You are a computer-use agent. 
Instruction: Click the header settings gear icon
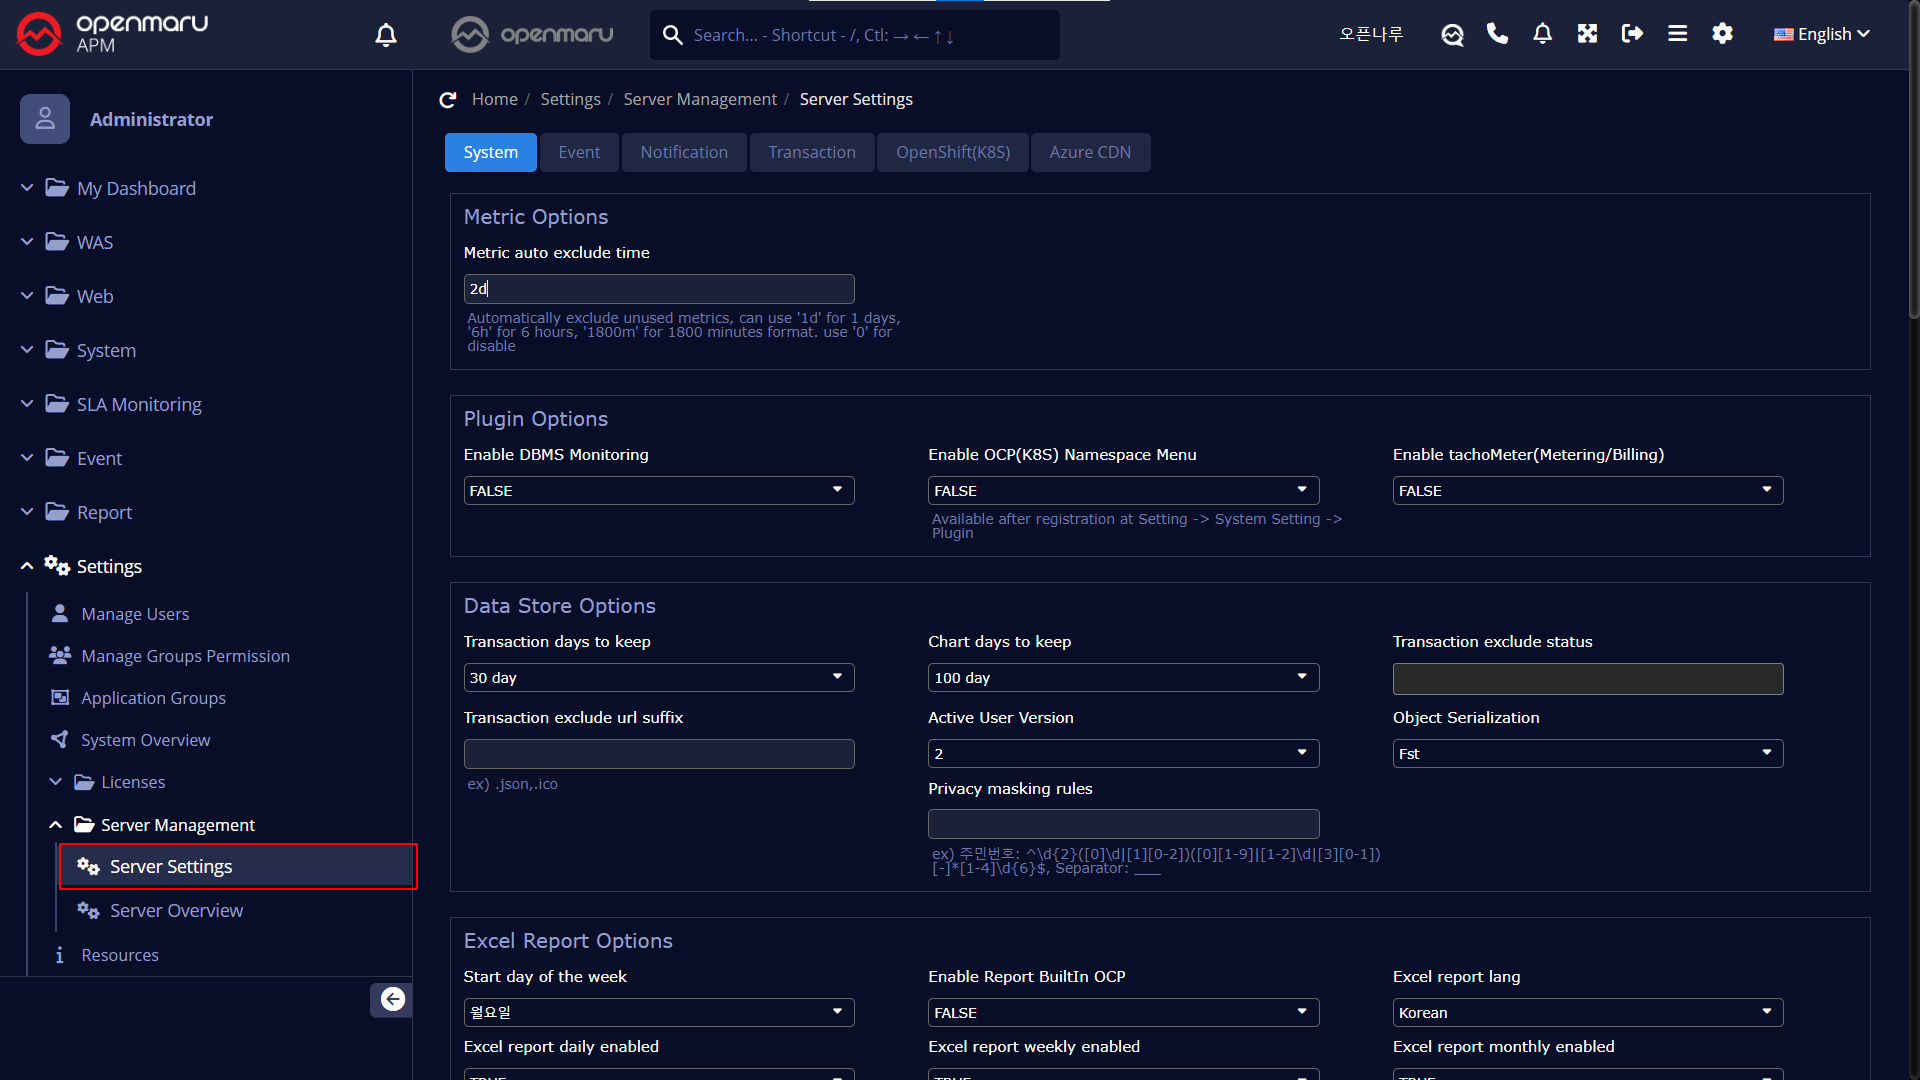click(1722, 34)
